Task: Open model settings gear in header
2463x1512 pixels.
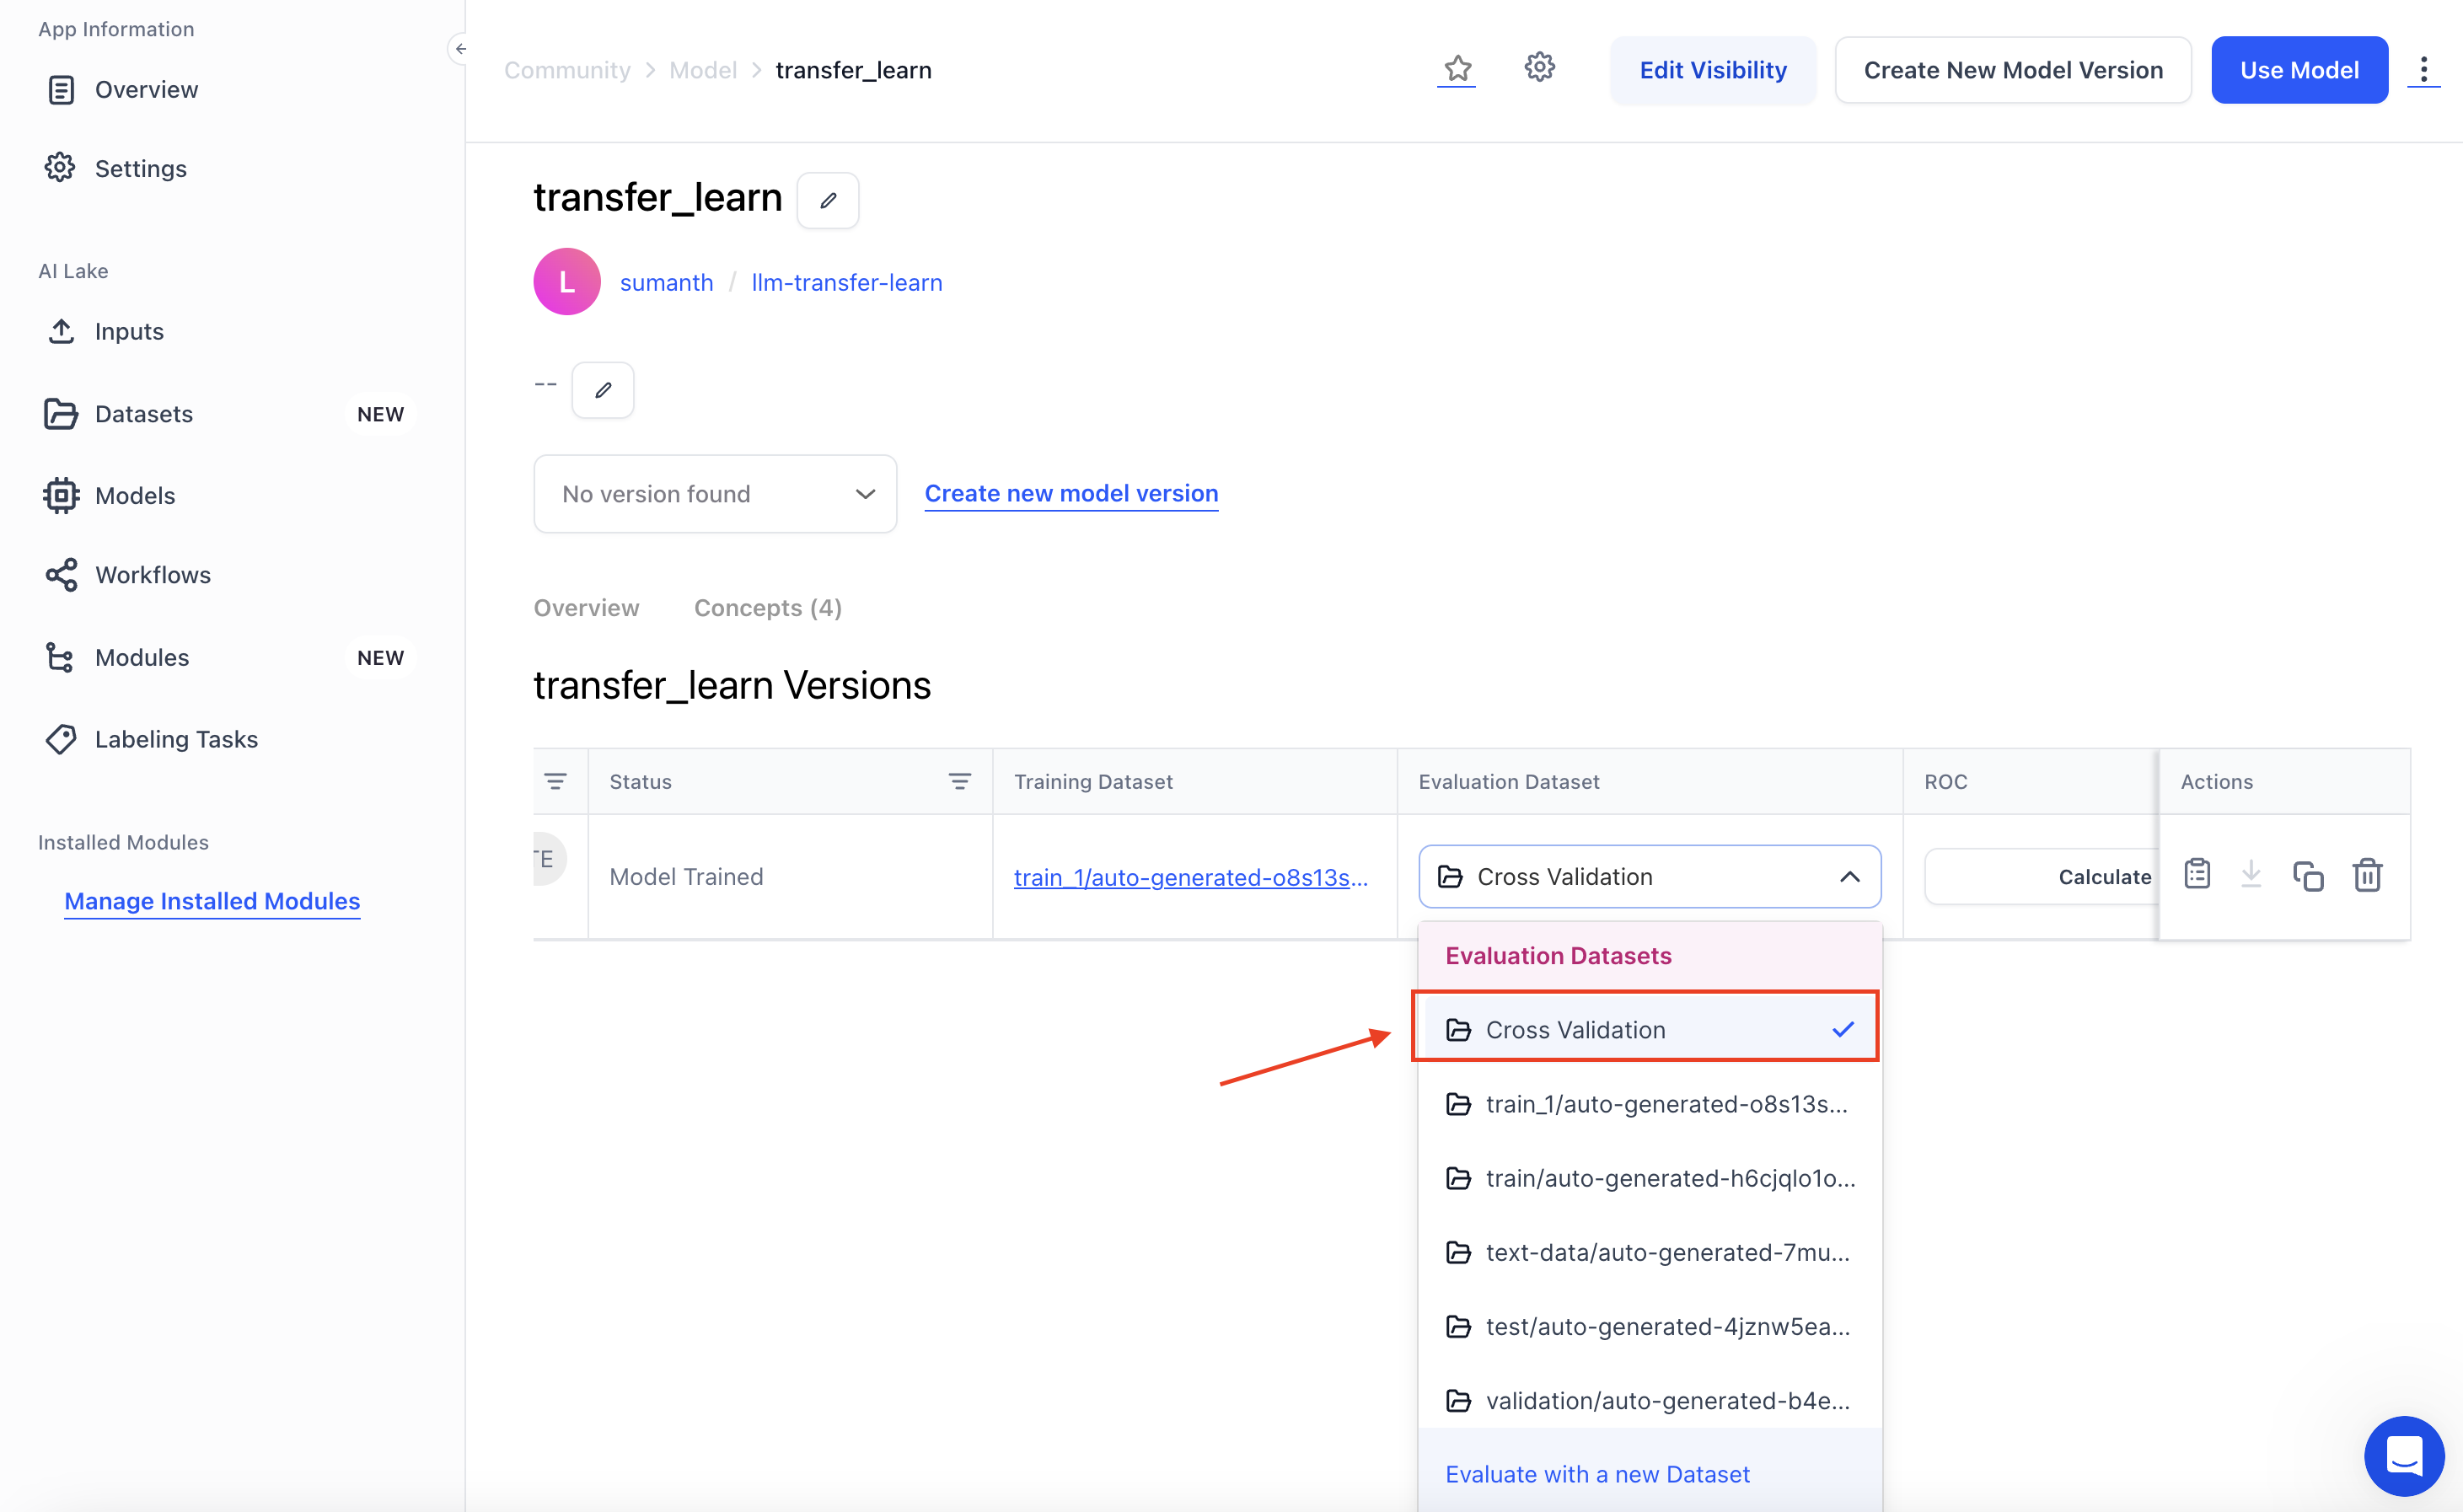Action: pyautogui.click(x=1539, y=67)
